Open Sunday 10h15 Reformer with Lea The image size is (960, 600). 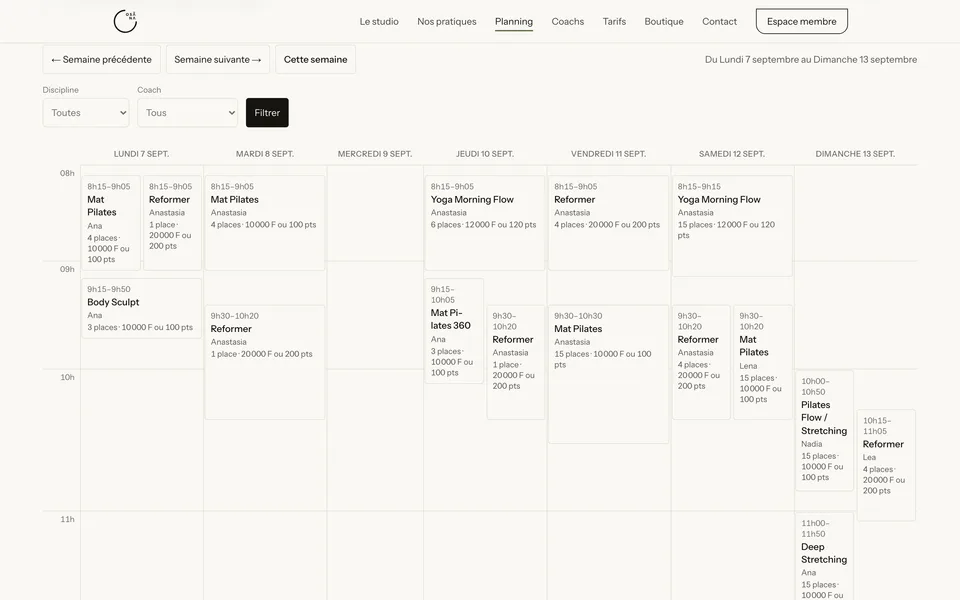(x=886, y=465)
